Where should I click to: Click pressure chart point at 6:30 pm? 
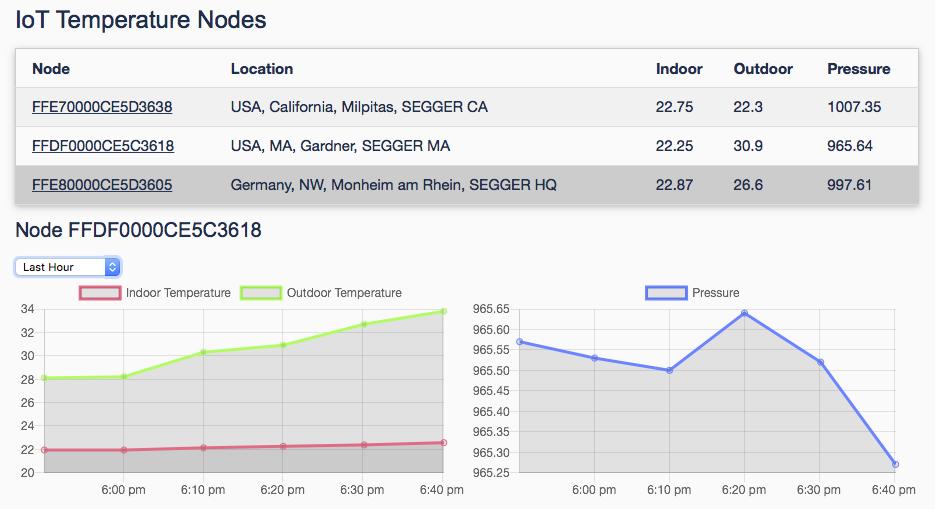[x=821, y=362]
